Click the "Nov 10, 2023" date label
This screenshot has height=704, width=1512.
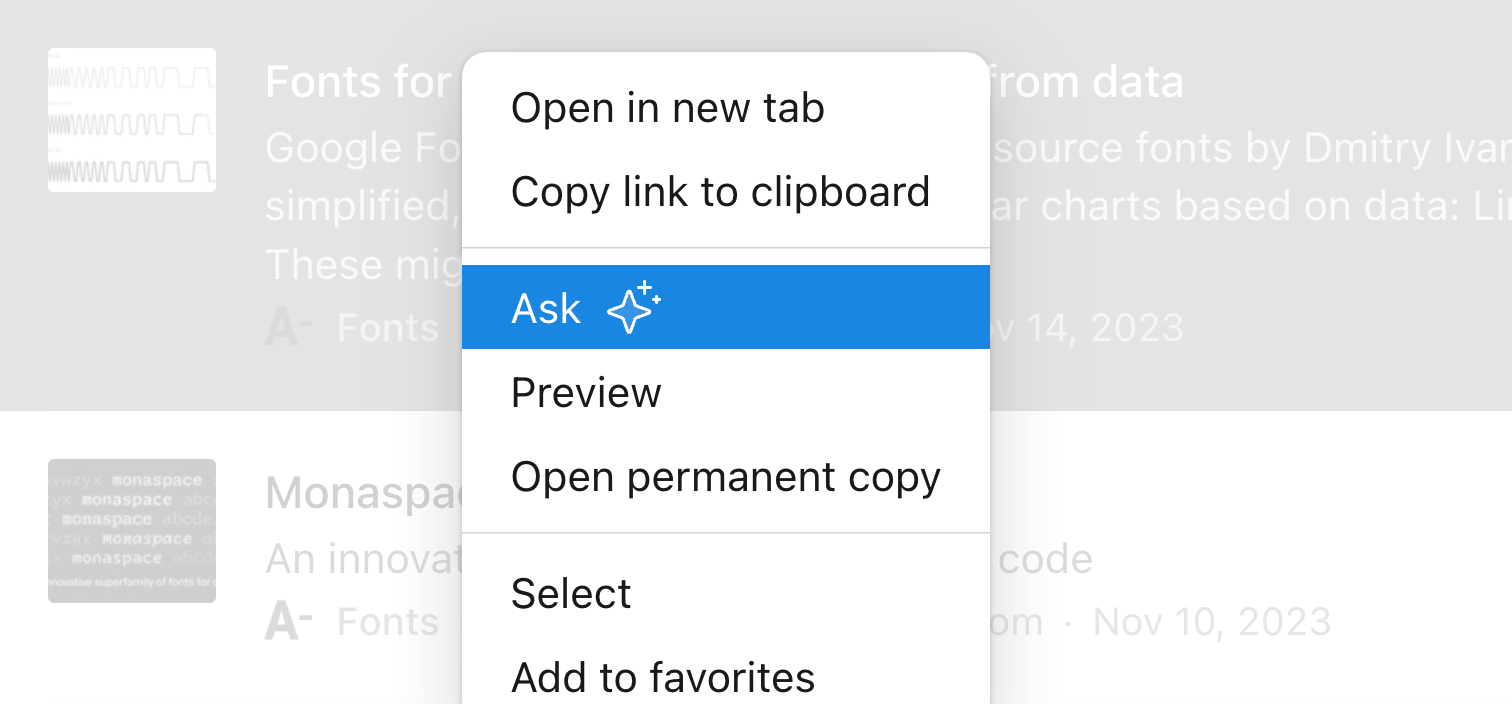tap(1211, 622)
